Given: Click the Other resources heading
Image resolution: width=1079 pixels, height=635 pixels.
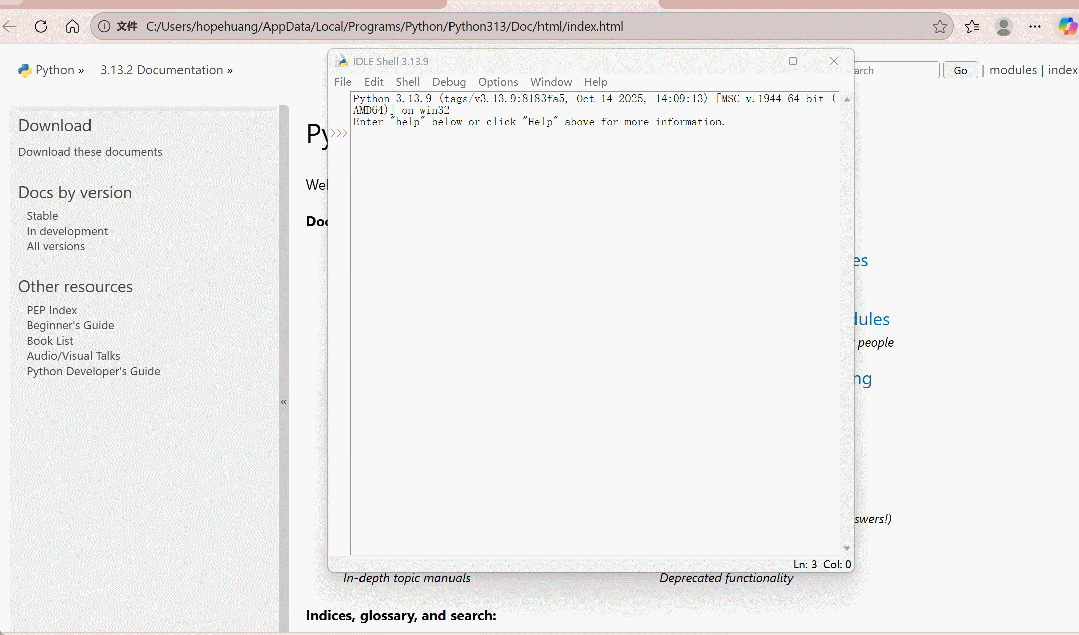Looking at the screenshot, I should point(76,287).
